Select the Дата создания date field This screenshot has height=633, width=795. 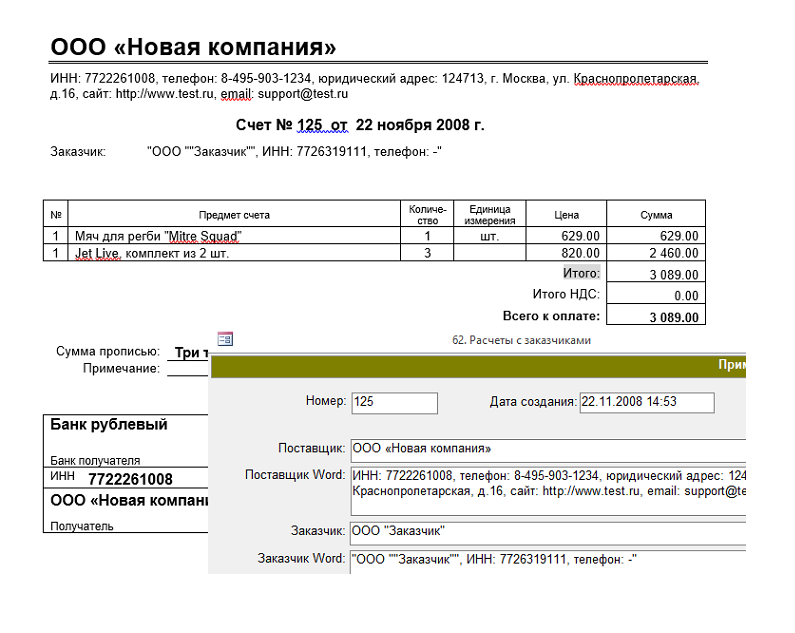click(x=646, y=402)
